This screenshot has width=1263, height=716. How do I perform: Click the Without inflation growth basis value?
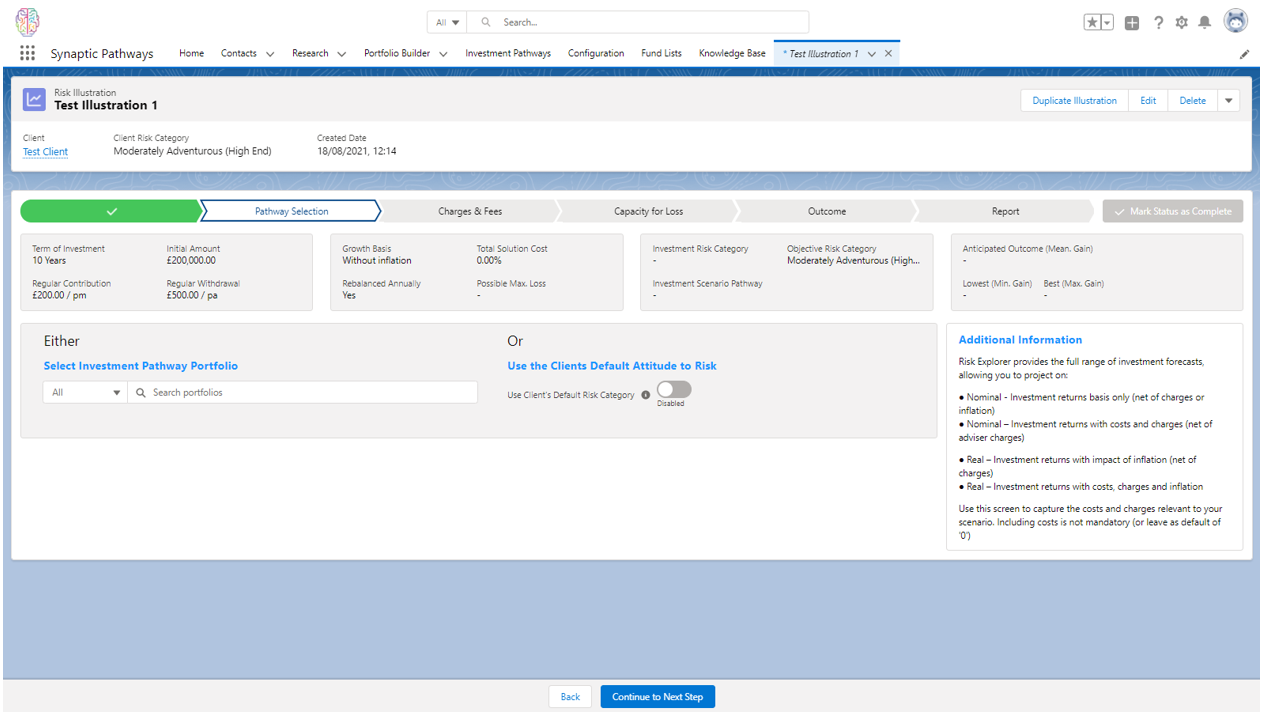coord(376,260)
